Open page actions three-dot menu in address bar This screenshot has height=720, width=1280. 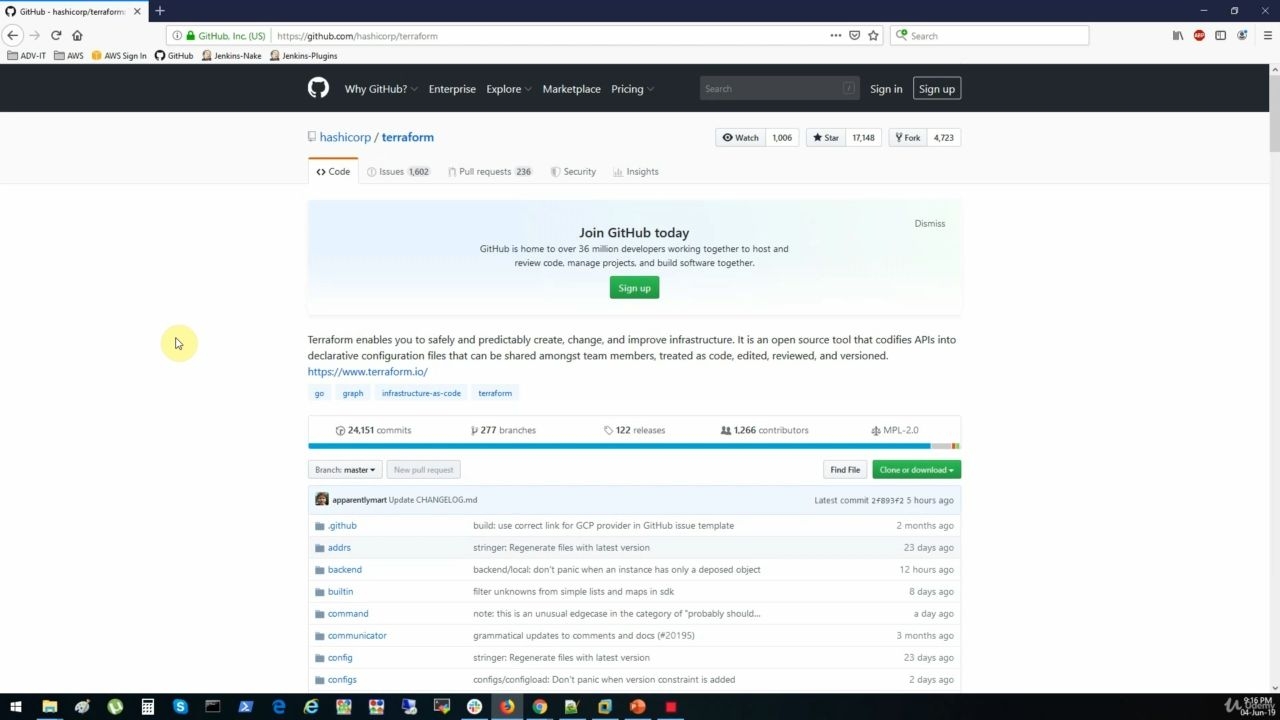[836, 35]
